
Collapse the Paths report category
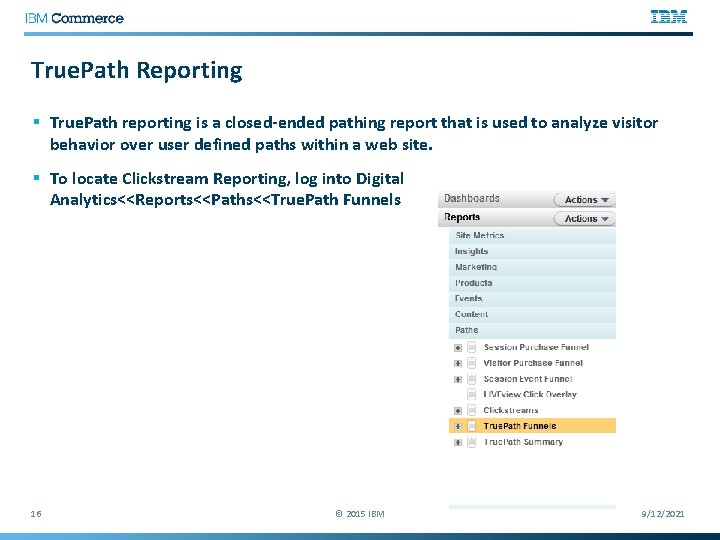click(532, 330)
